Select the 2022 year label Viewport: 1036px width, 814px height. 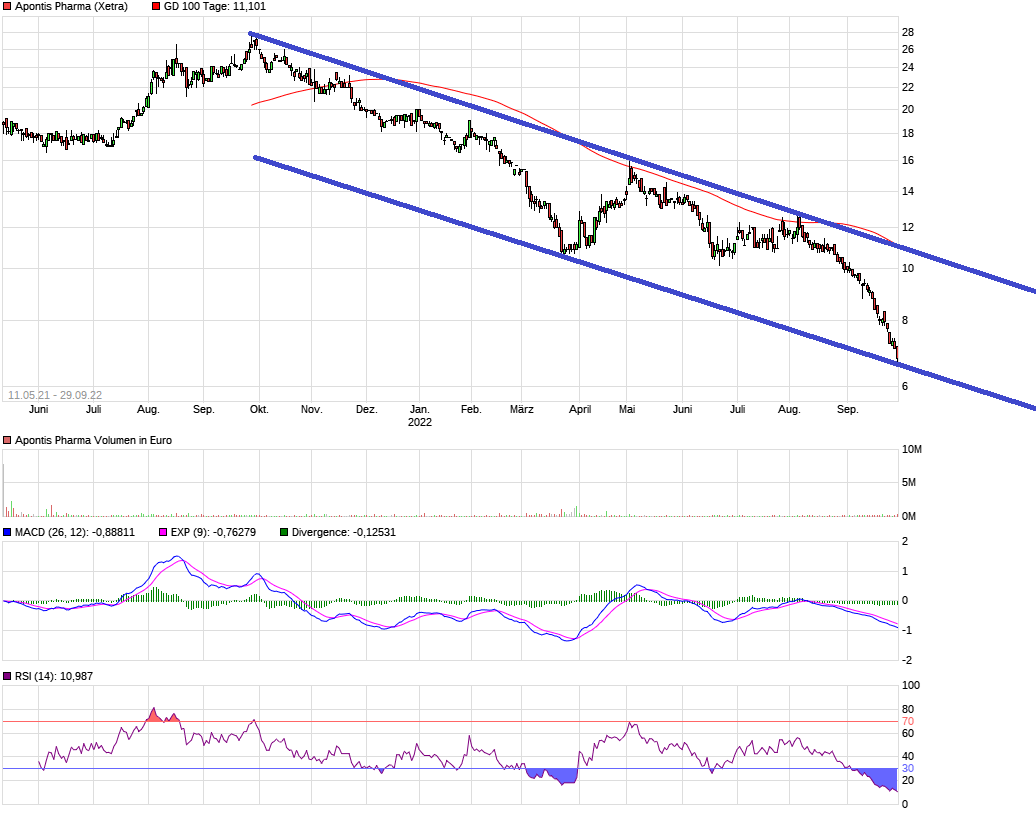point(419,422)
